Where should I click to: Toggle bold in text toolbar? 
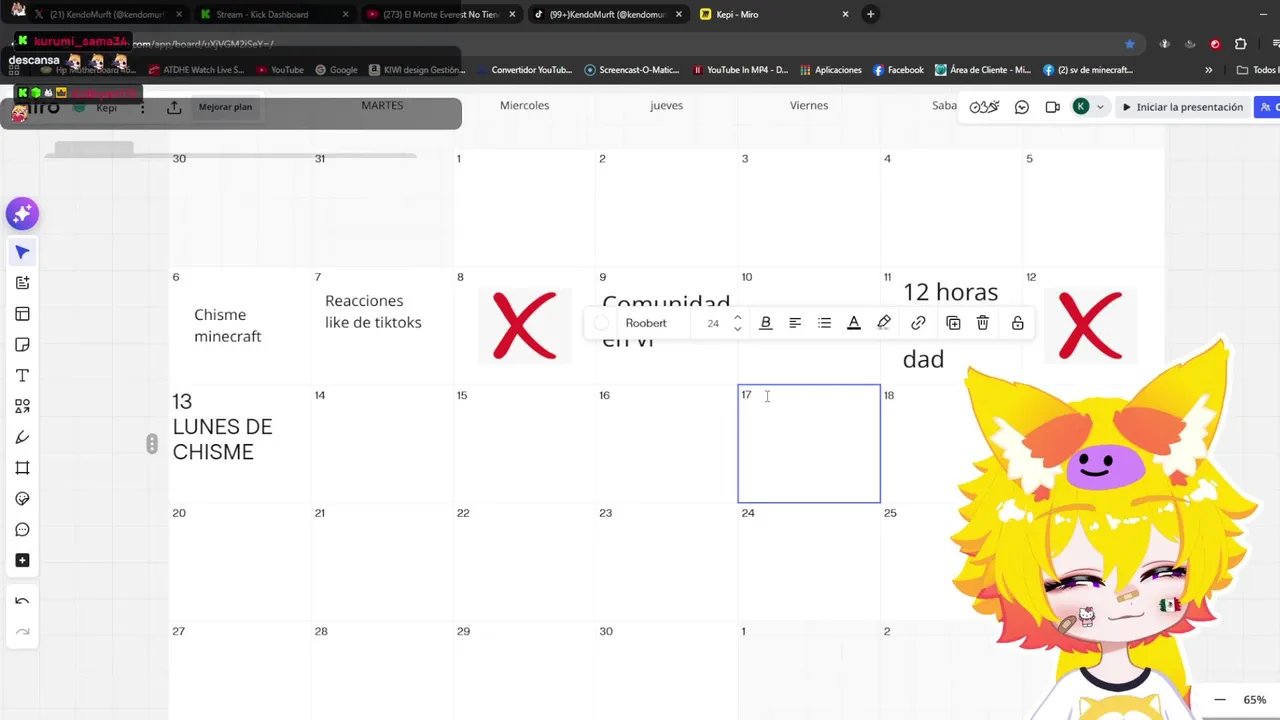coord(766,323)
